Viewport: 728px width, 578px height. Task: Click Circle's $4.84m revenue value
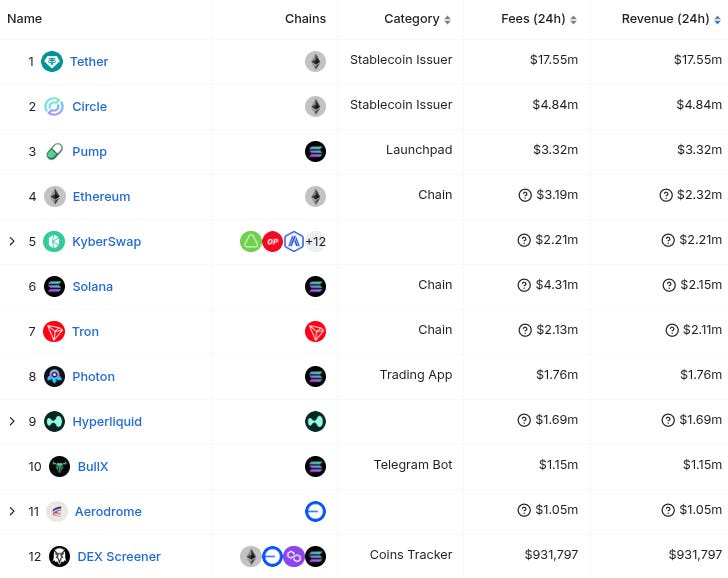pyautogui.click(x=699, y=104)
